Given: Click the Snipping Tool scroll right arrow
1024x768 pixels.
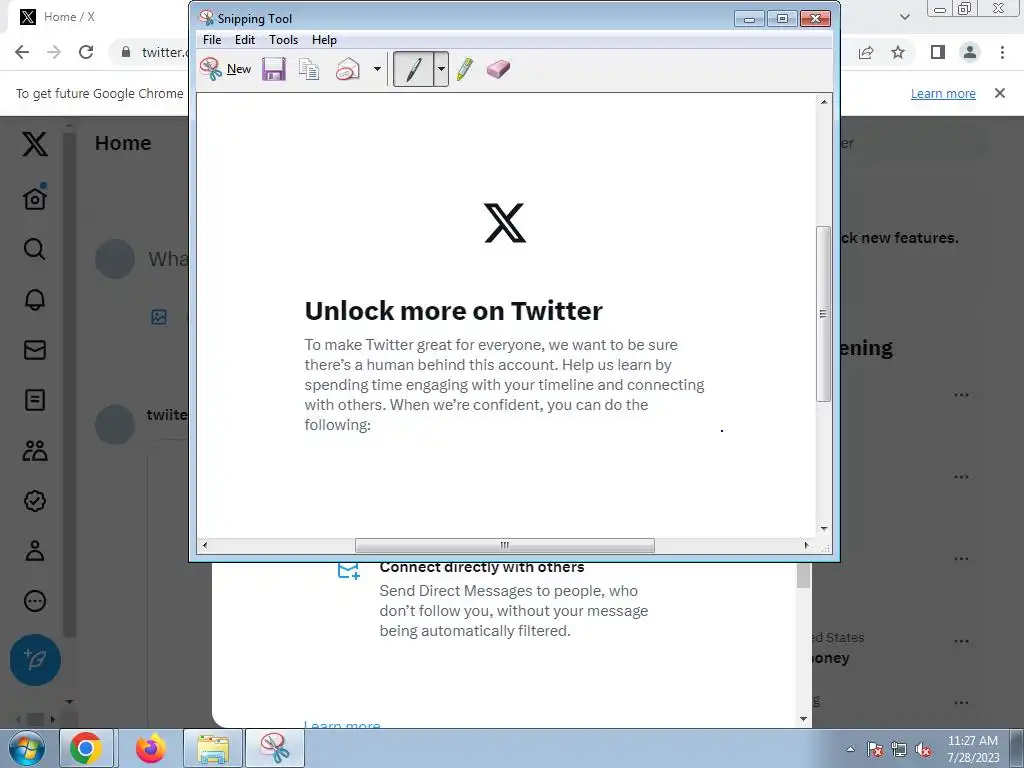Looking at the screenshot, I should 807,545.
